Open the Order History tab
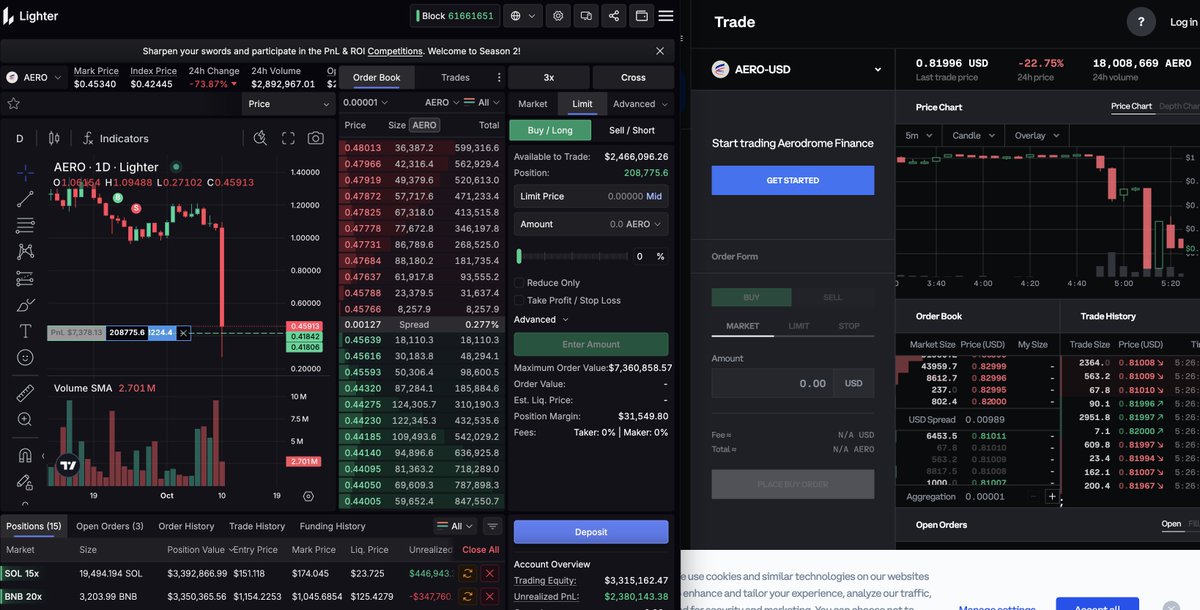 click(x=186, y=526)
